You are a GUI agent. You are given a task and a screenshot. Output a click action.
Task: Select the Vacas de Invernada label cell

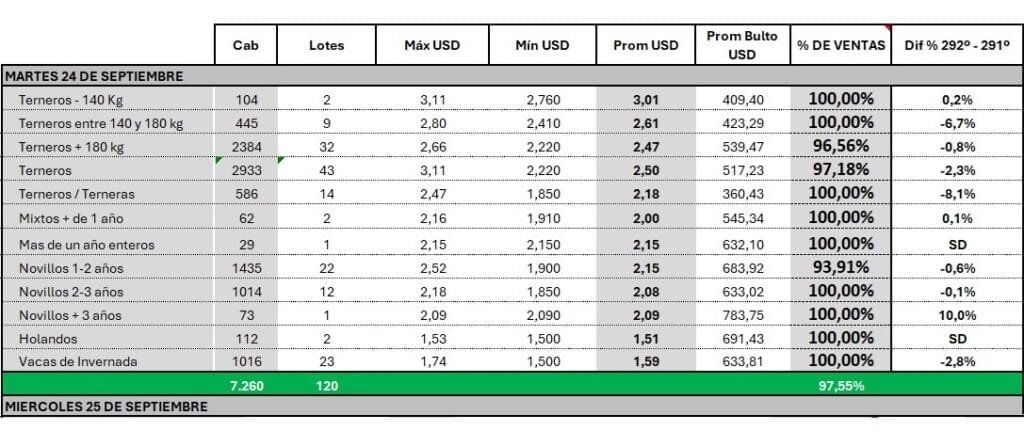(108, 361)
